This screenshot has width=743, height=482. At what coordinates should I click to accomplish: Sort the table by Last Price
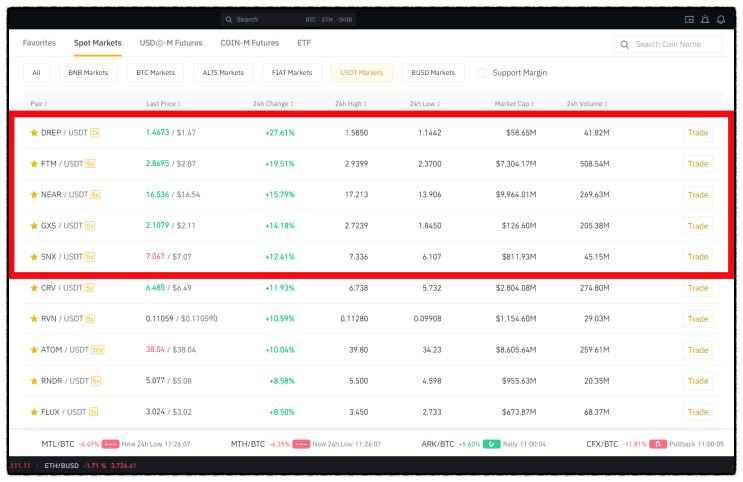click(x=163, y=104)
